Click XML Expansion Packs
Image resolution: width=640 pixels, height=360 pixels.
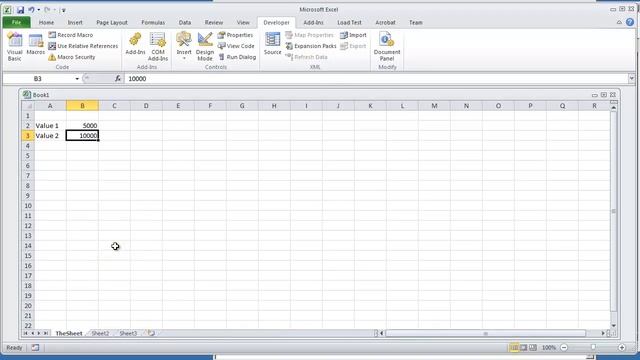click(x=311, y=46)
